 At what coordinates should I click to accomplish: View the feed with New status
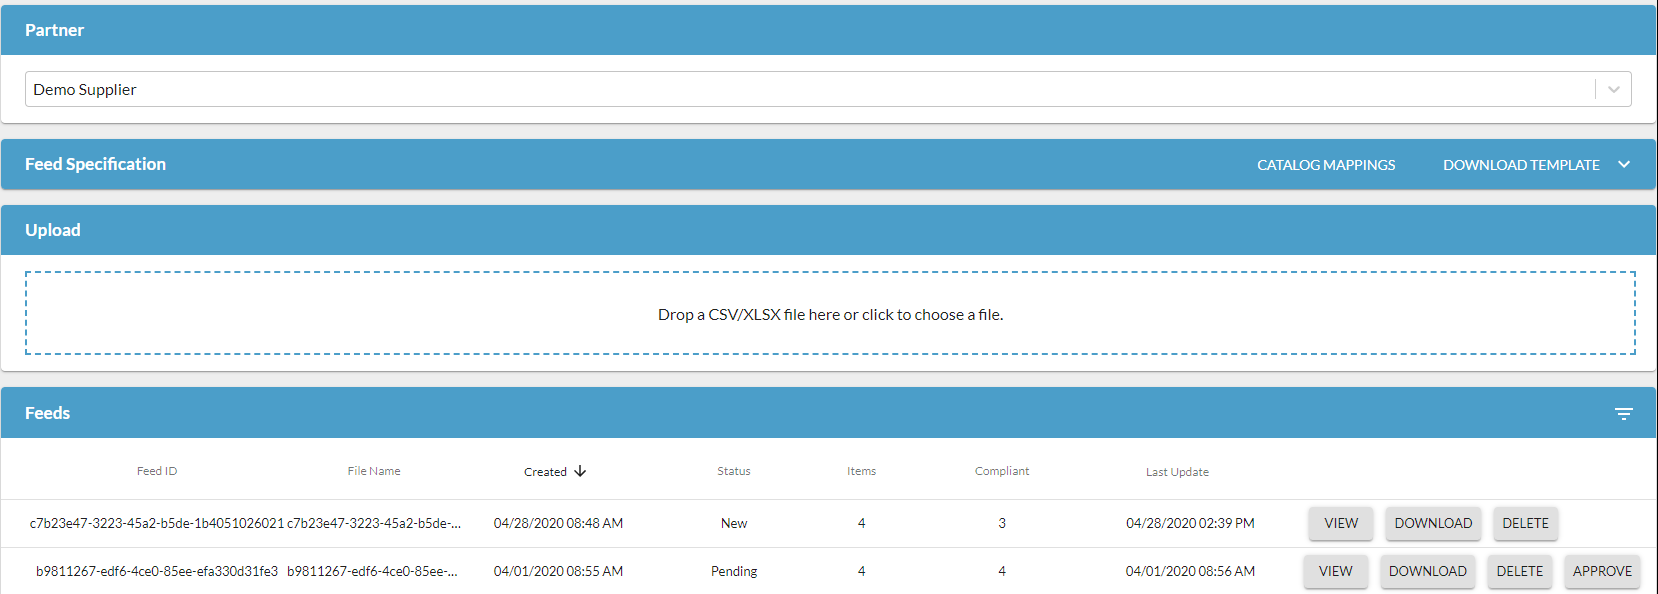tap(1341, 523)
